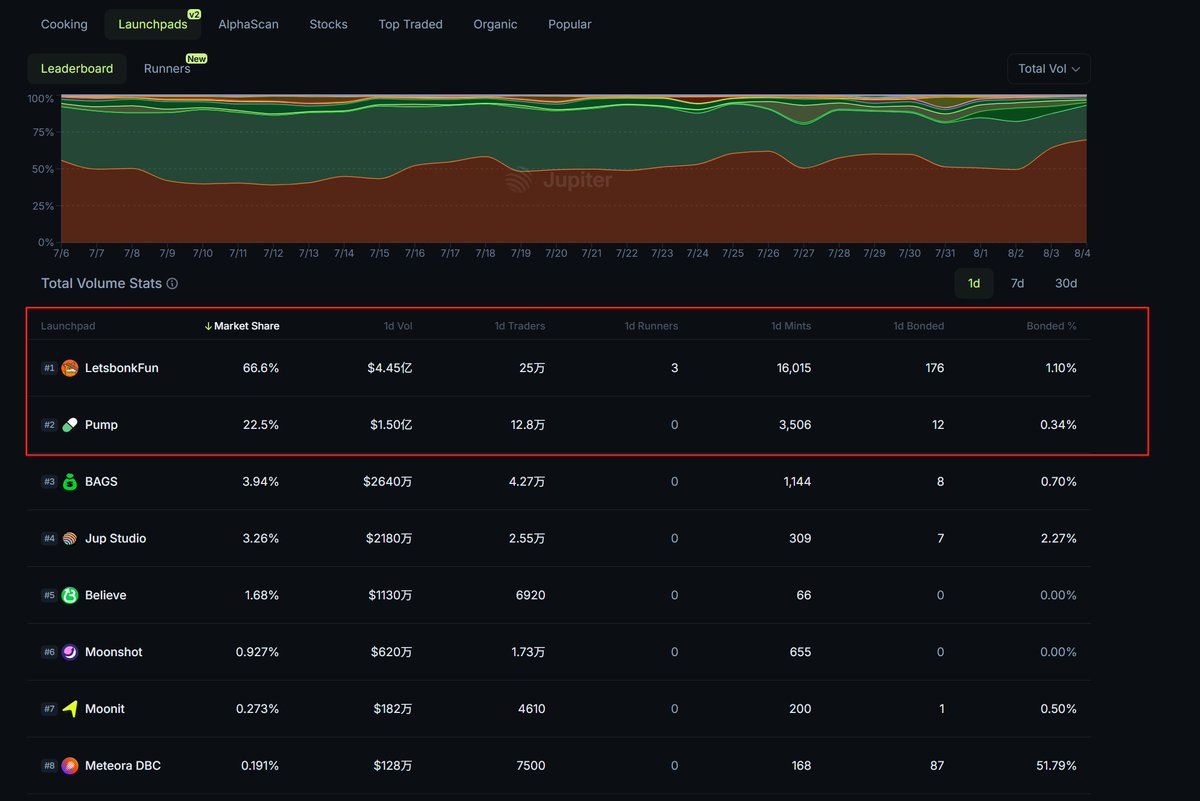Sort by the Market Share column header
1200x801 pixels.
(x=246, y=326)
